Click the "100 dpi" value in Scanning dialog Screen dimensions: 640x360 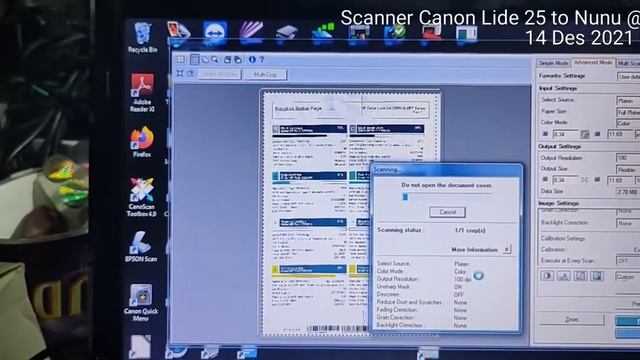coord(462,279)
